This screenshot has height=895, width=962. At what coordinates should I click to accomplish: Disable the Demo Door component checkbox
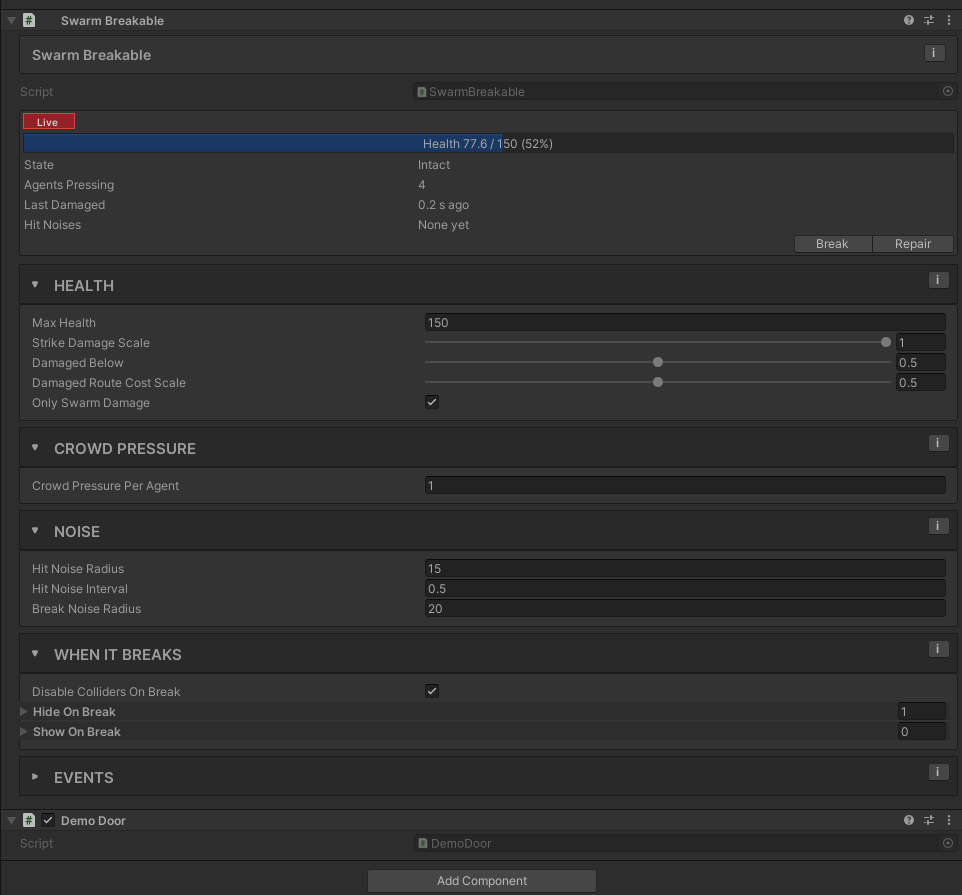pyautogui.click(x=48, y=820)
